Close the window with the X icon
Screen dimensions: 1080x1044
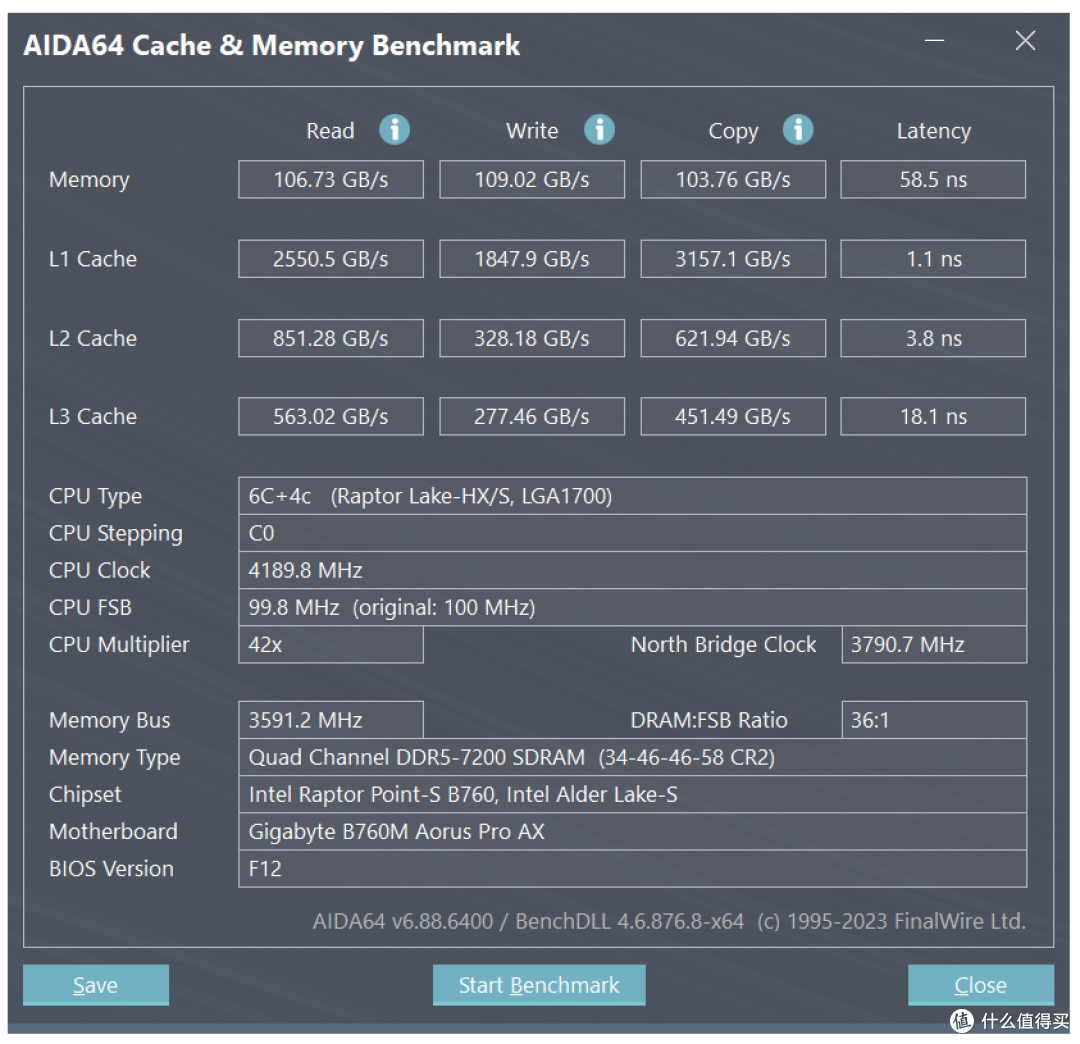(x=1025, y=41)
